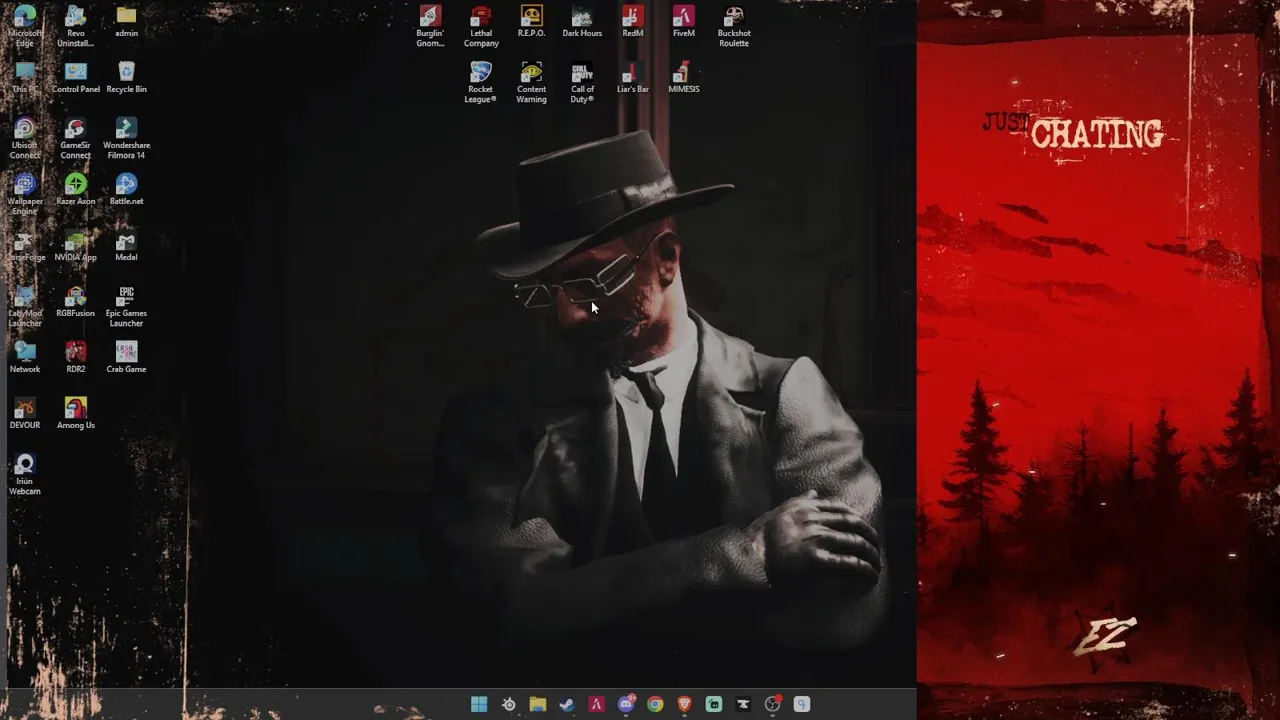Select the Battle.net desktop icon

126,189
